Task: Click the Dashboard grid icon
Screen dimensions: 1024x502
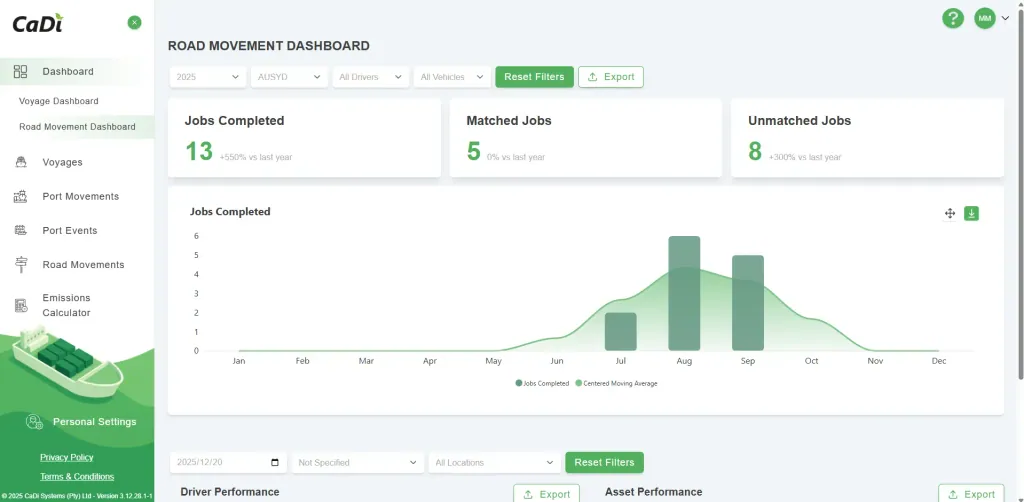Action: tap(20, 72)
